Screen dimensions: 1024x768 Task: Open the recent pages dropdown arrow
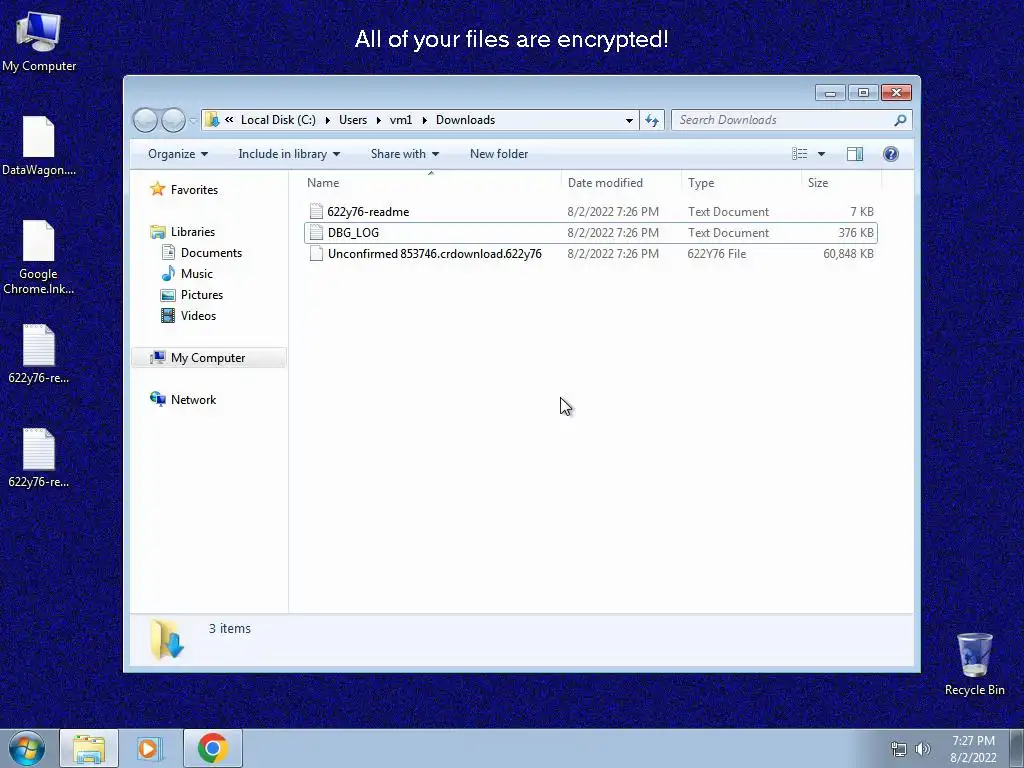pyautogui.click(x=193, y=120)
